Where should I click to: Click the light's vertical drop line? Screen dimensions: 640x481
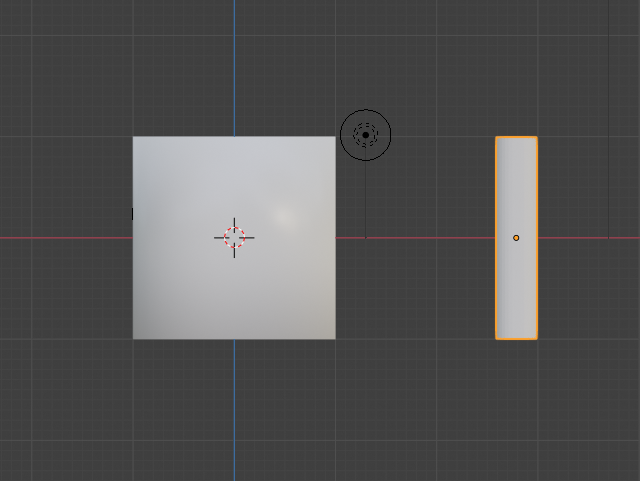(365, 200)
